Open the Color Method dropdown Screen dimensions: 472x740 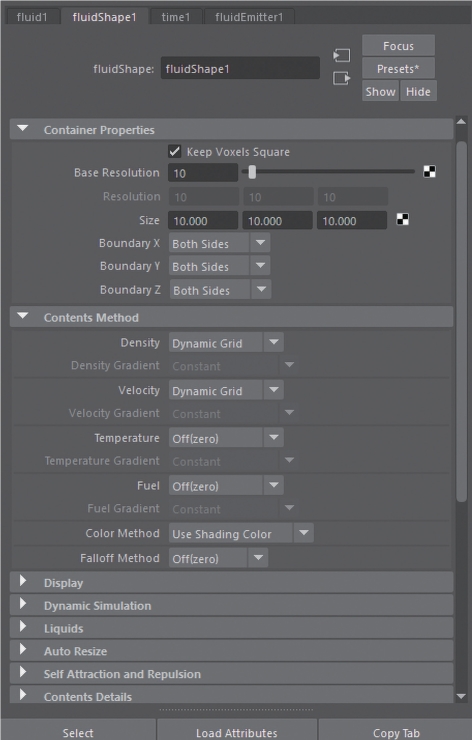point(241,533)
